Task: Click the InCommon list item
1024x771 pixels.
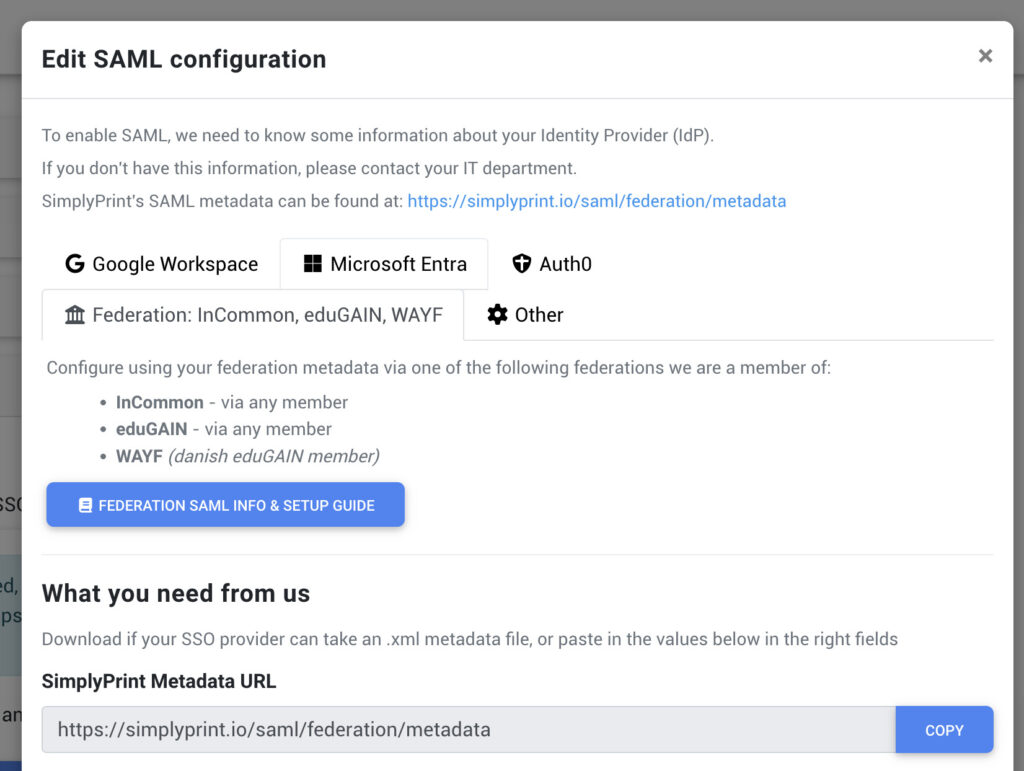Action: pos(232,402)
